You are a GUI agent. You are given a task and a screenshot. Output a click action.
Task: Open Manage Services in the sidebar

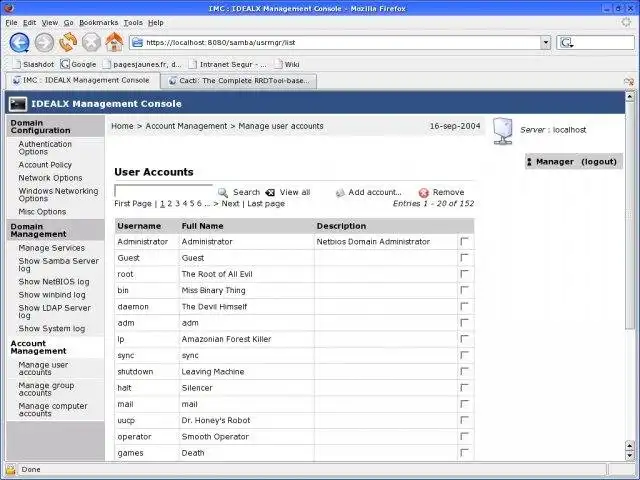[x=51, y=248]
